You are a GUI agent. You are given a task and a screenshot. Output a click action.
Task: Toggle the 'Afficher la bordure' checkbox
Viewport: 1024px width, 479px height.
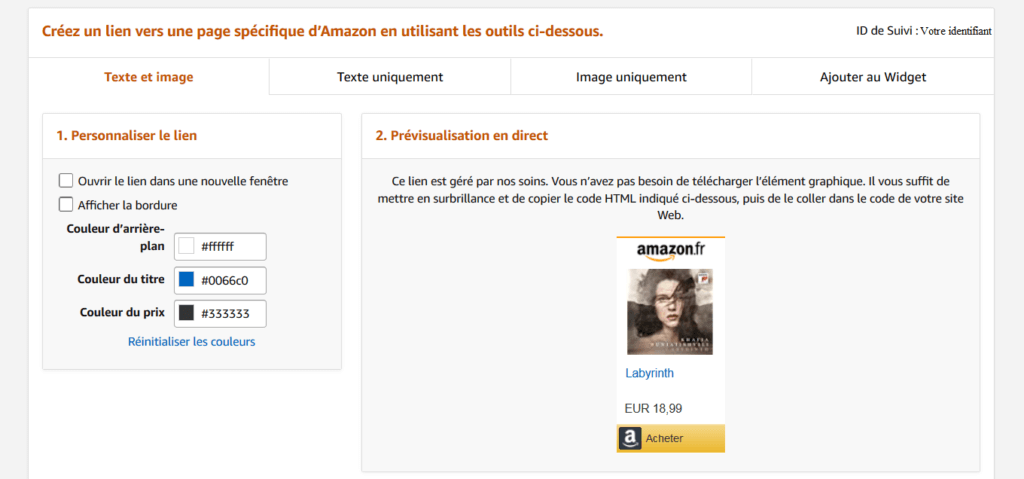coord(66,205)
